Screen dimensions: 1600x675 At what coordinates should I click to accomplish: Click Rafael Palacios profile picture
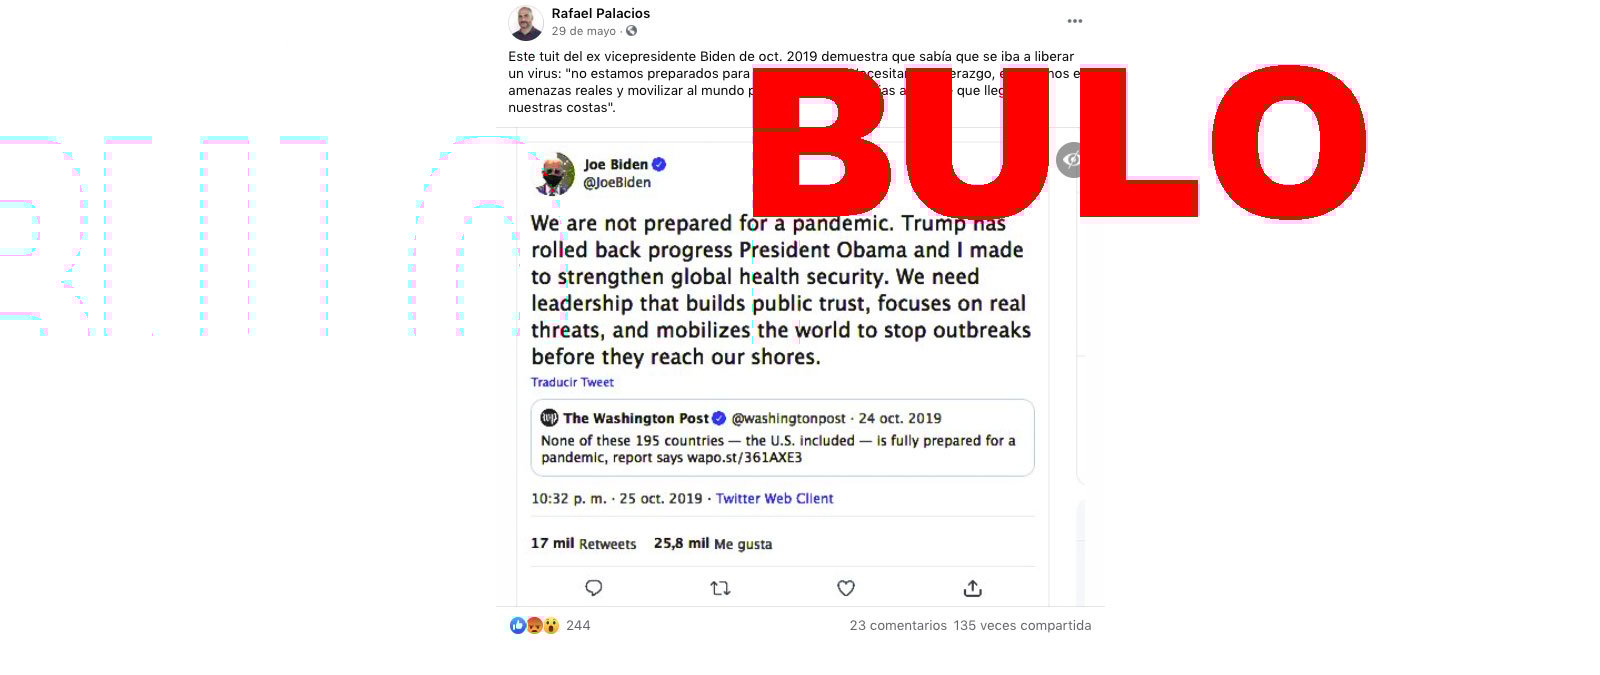(526, 22)
